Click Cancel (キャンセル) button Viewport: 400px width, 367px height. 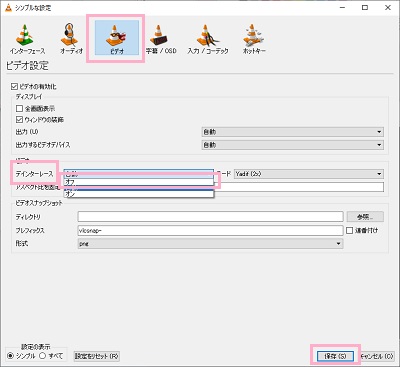377,356
